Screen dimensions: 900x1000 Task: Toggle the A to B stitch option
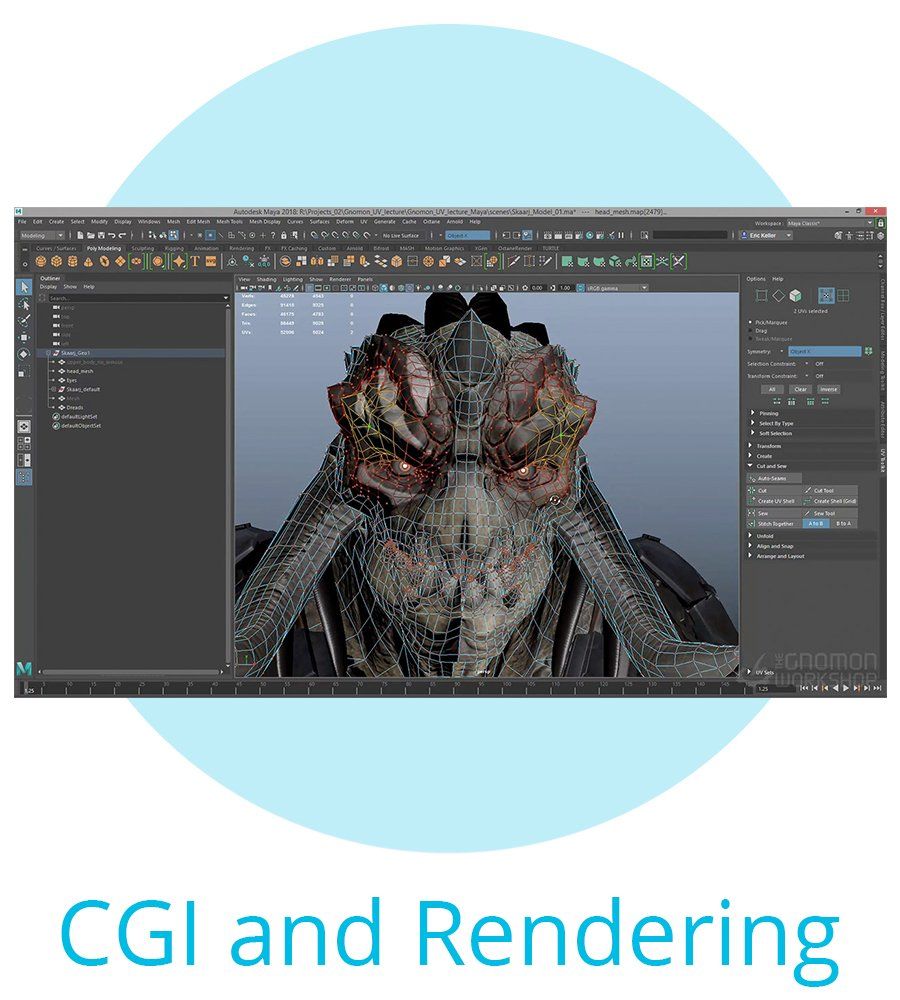coord(815,524)
